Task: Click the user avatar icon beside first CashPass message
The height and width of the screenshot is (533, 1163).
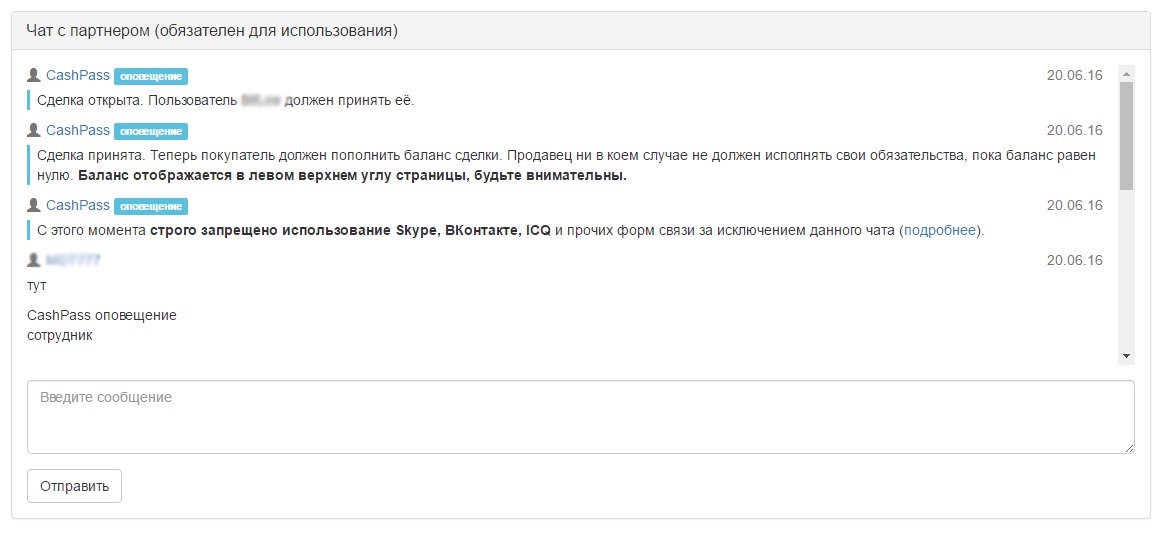Action: [33, 76]
